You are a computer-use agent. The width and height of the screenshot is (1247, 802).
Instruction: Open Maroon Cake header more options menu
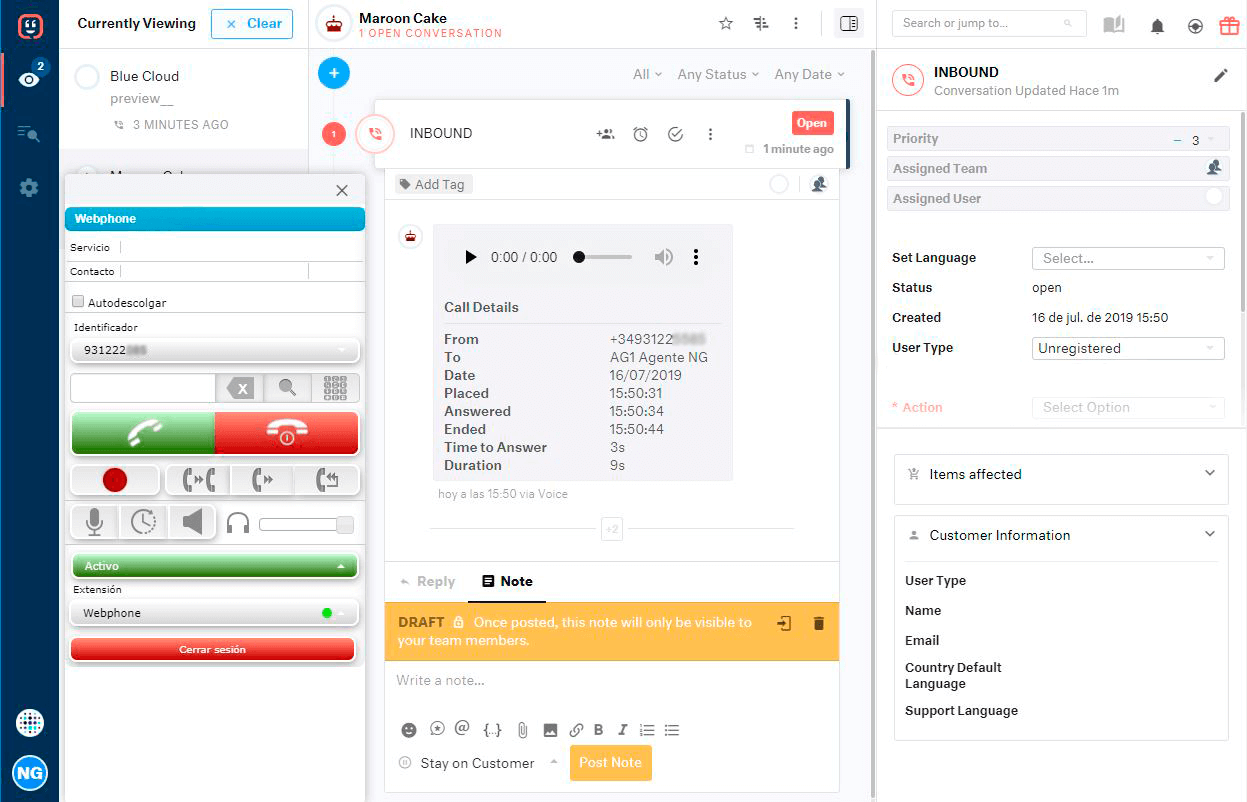coord(796,24)
